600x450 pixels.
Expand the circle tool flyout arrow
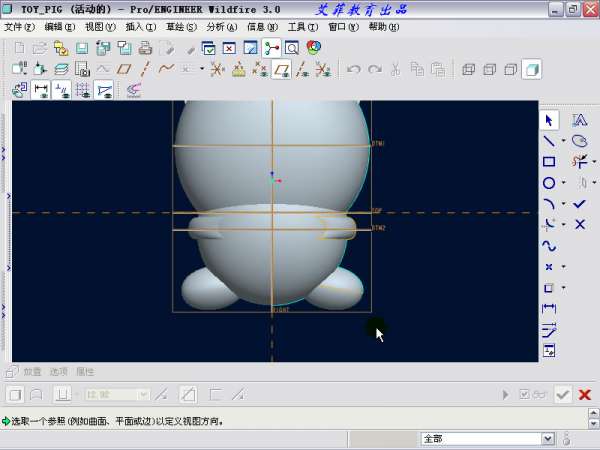tap(563, 183)
